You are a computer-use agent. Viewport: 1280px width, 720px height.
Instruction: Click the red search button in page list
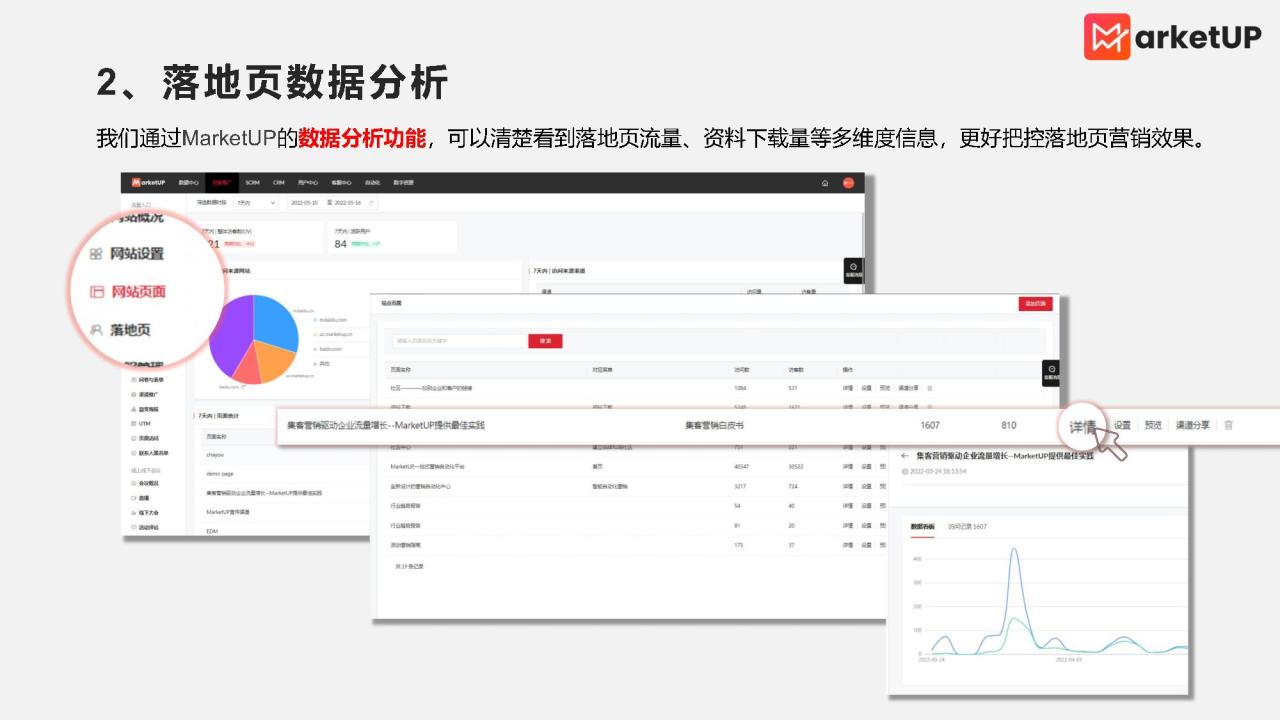click(545, 341)
